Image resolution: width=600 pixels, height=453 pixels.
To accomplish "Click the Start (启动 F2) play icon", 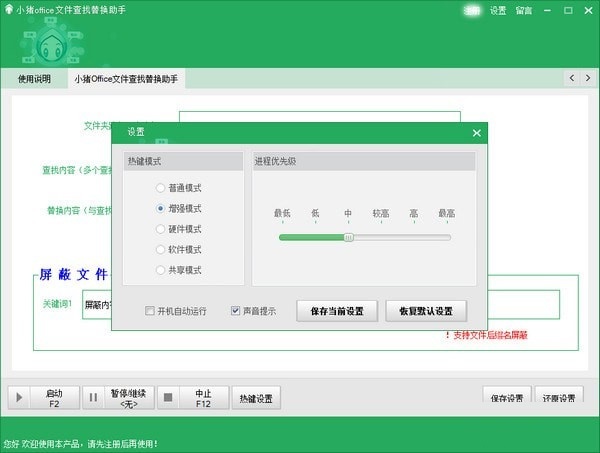I will tap(20, 398).
